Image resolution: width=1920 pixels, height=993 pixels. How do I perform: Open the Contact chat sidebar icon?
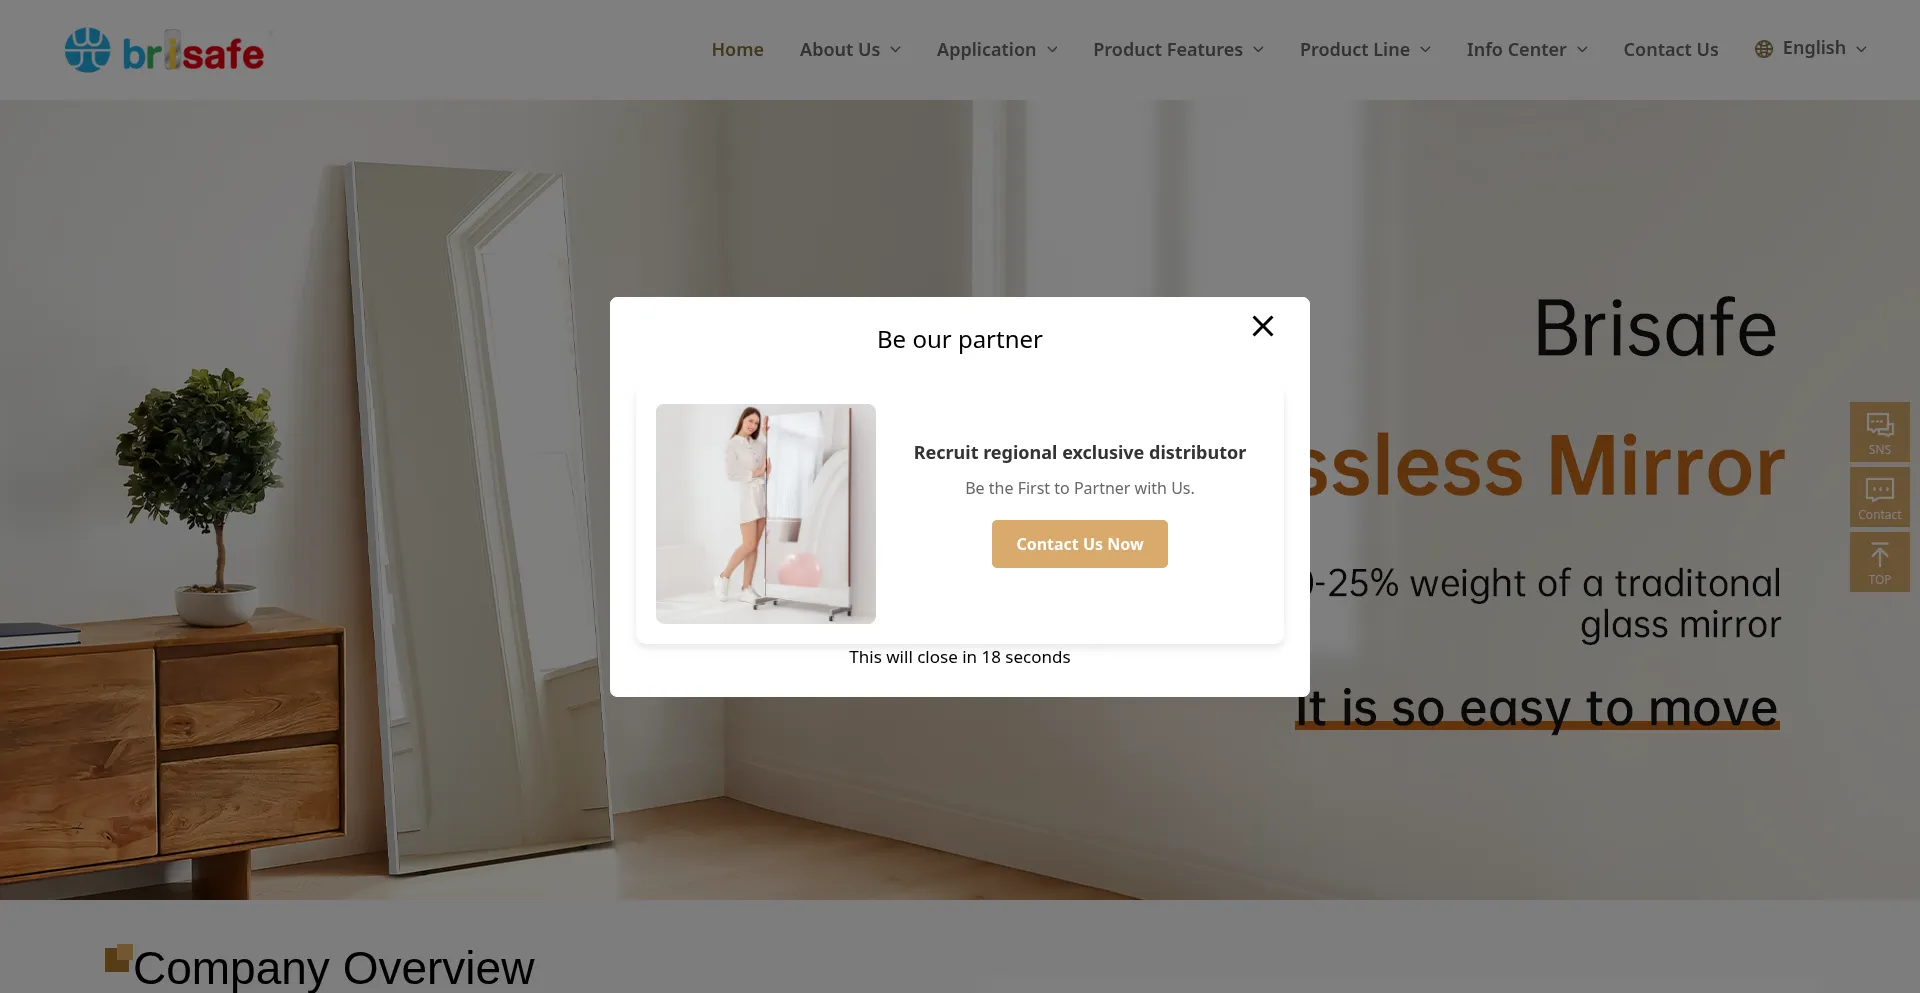pyautogui.click(x=1880, y=497)
